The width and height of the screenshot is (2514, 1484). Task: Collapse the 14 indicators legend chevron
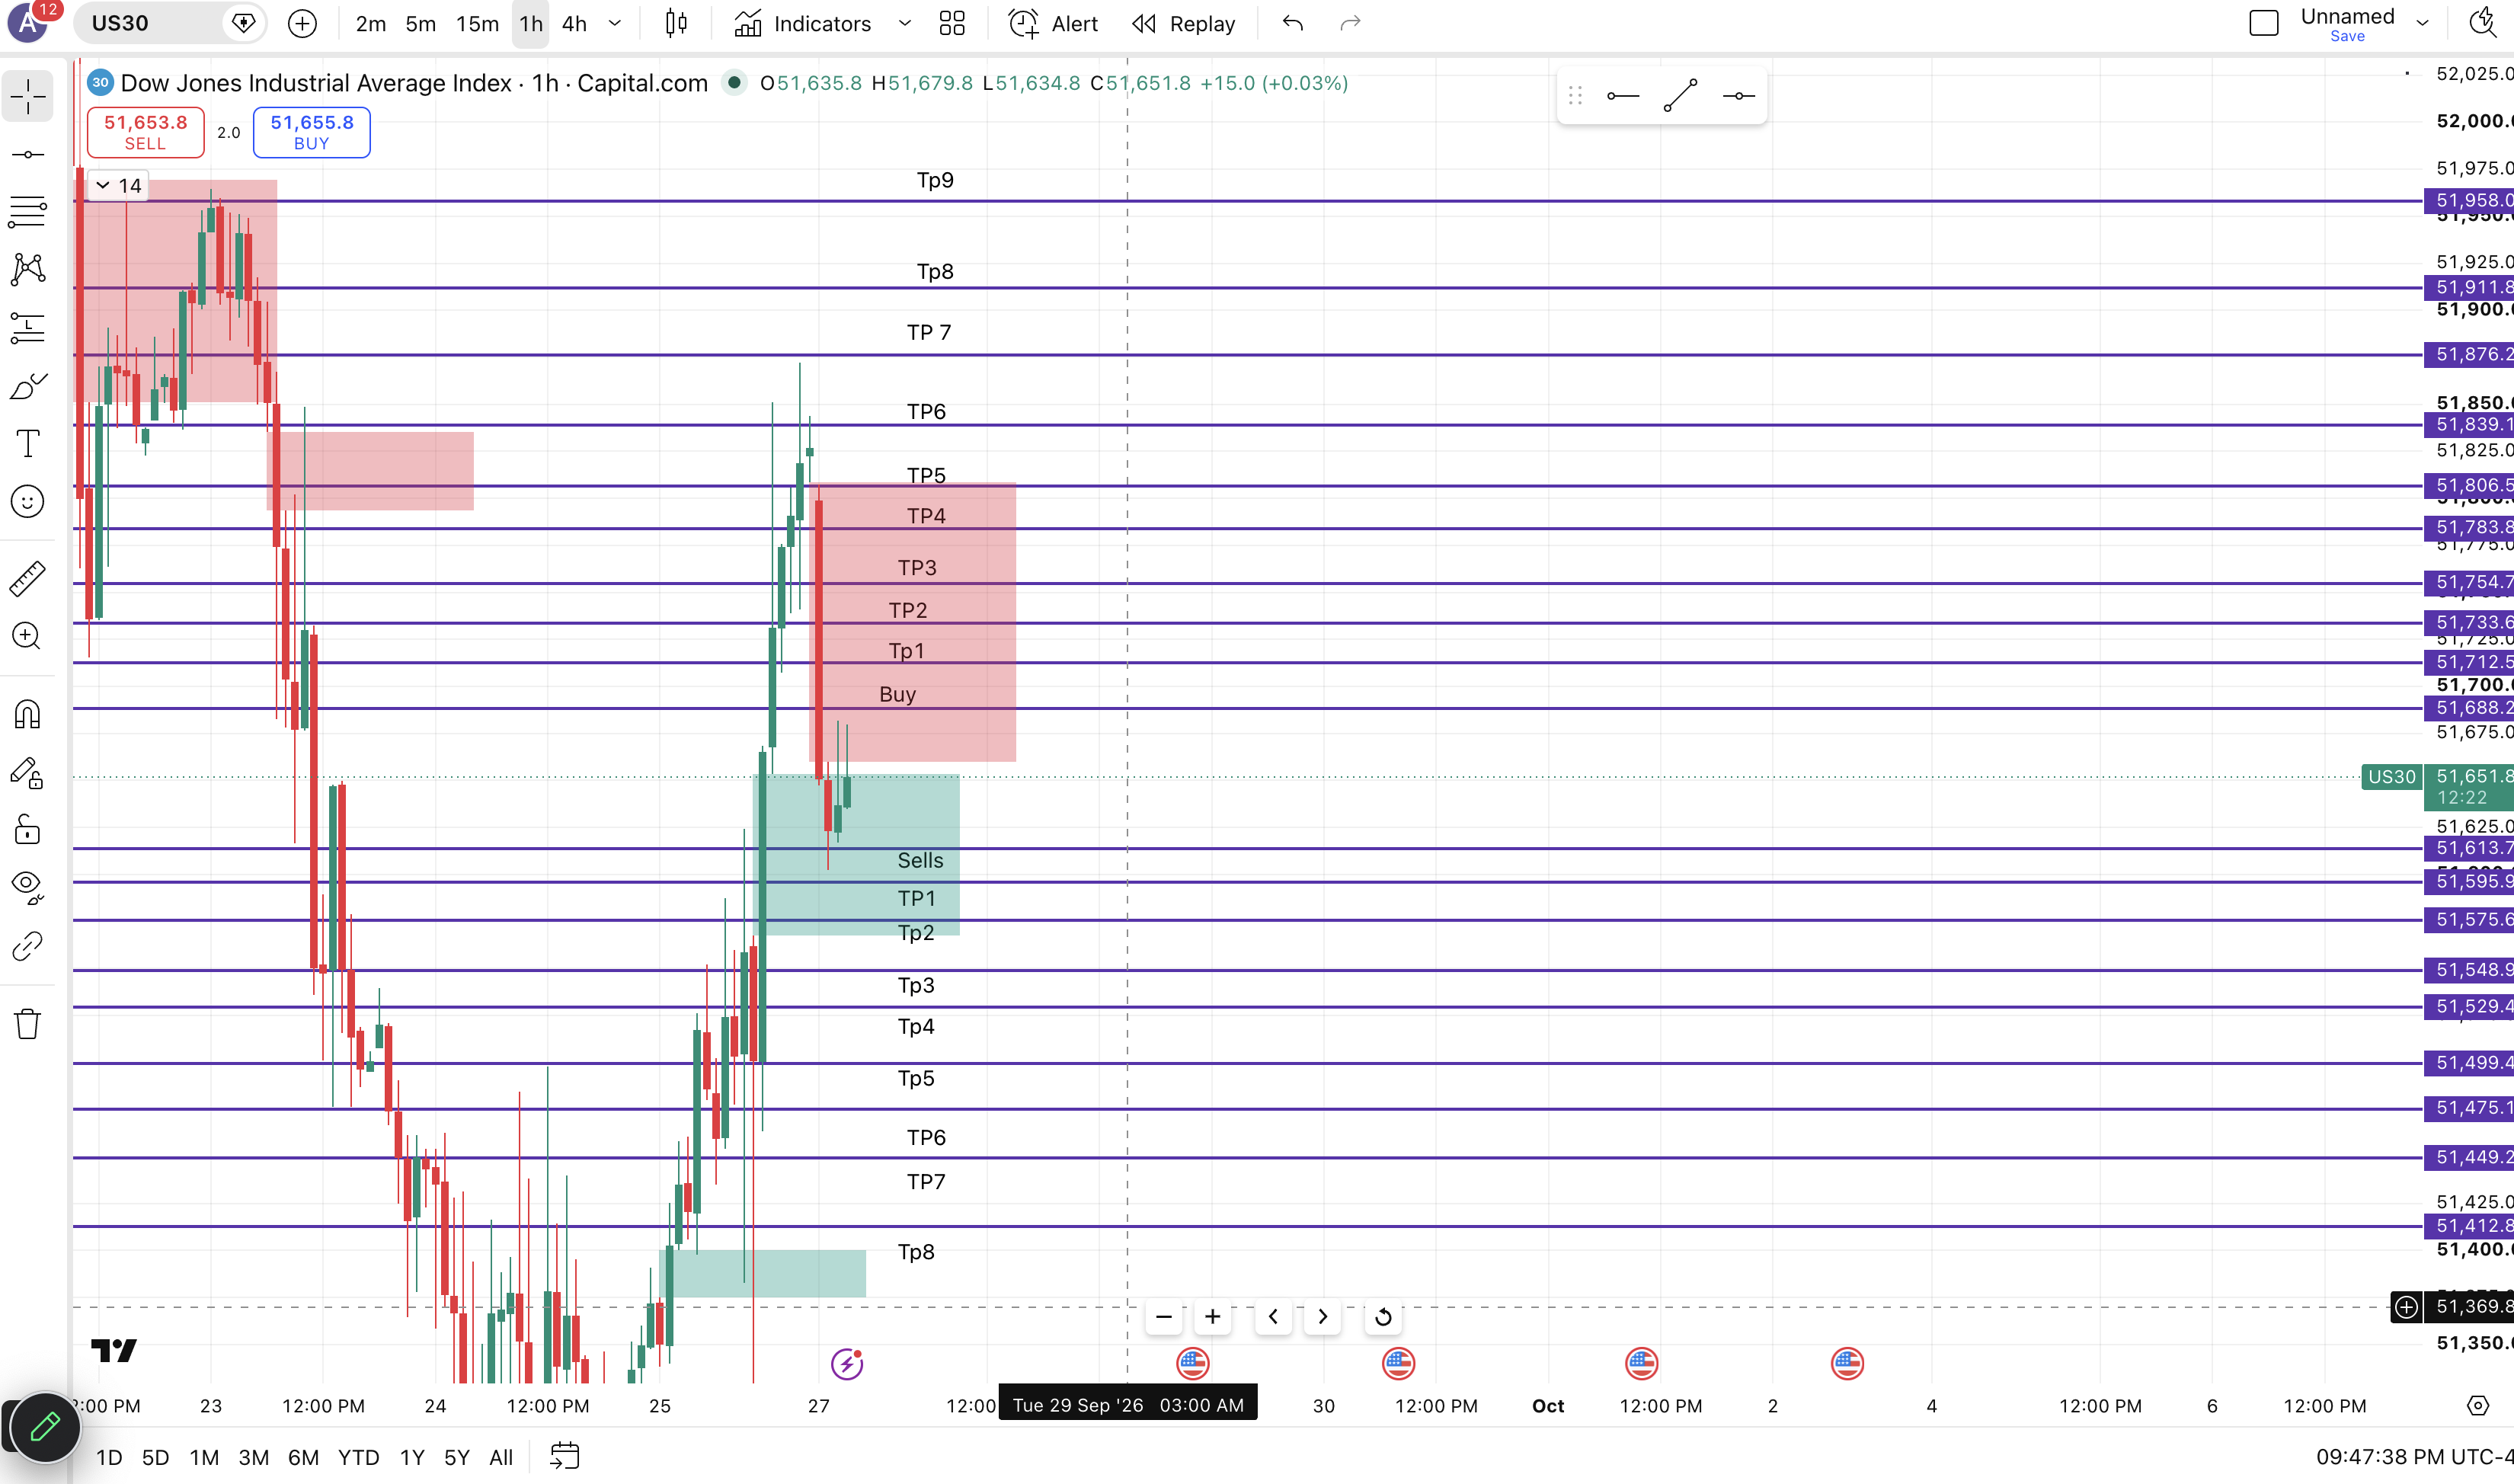[x=103, y=186]
